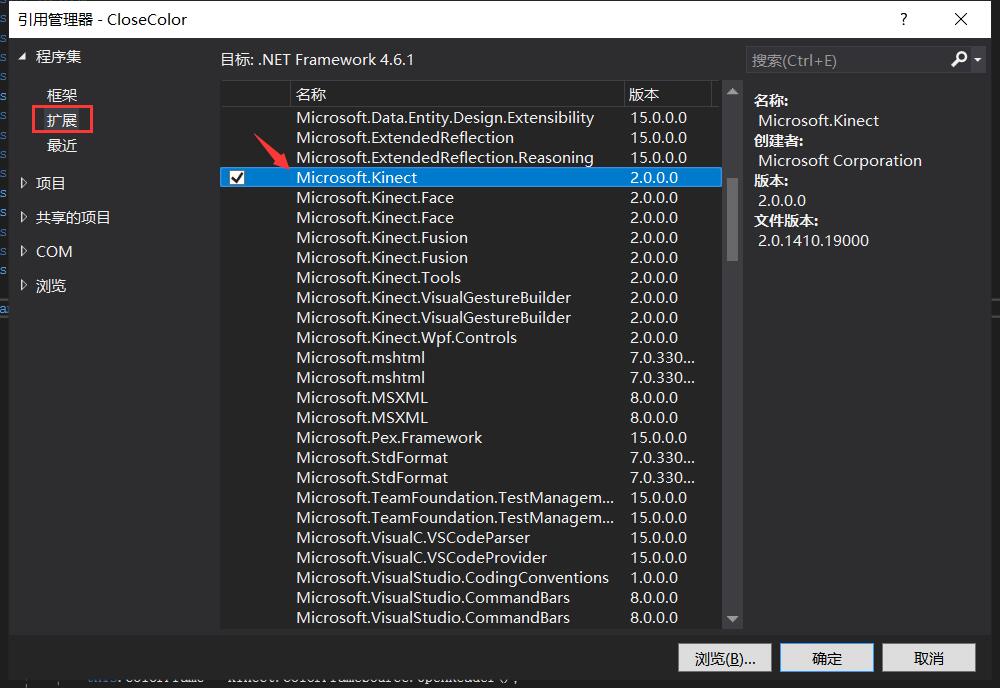Viewport: 1000px width, 688px height.
Task: Close the Reference Manager dialog
Action: 961,19
